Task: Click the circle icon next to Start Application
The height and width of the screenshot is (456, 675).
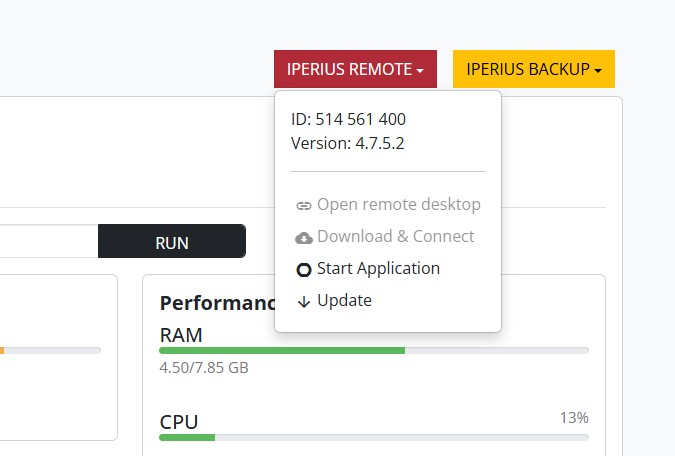Action: [304, 269]
